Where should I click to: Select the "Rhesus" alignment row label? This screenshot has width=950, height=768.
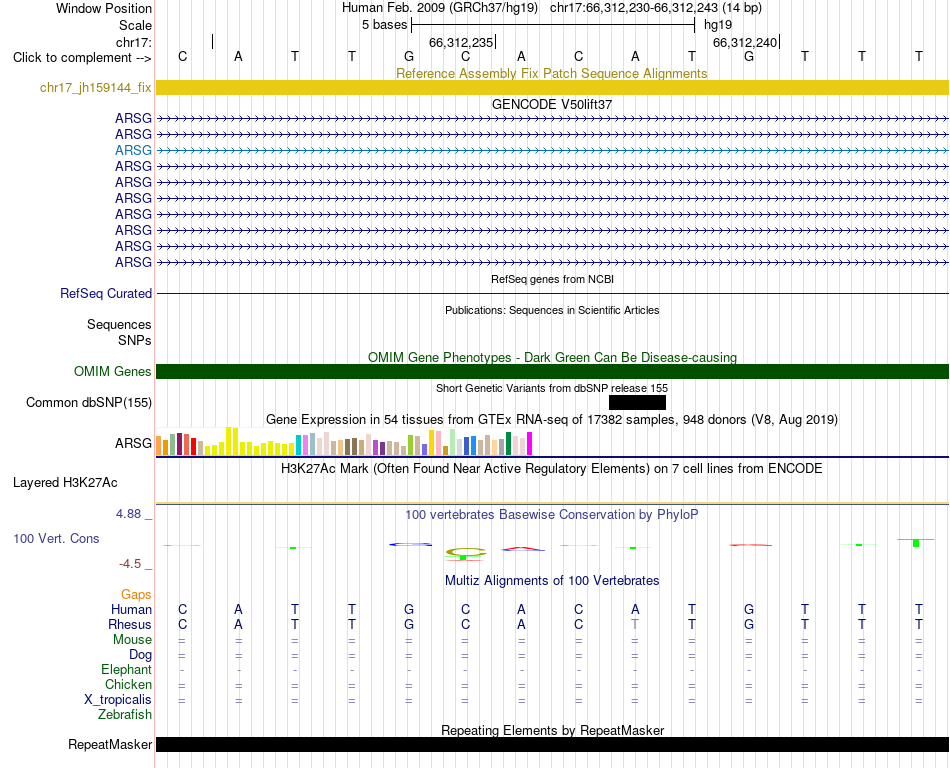(130, 624)
